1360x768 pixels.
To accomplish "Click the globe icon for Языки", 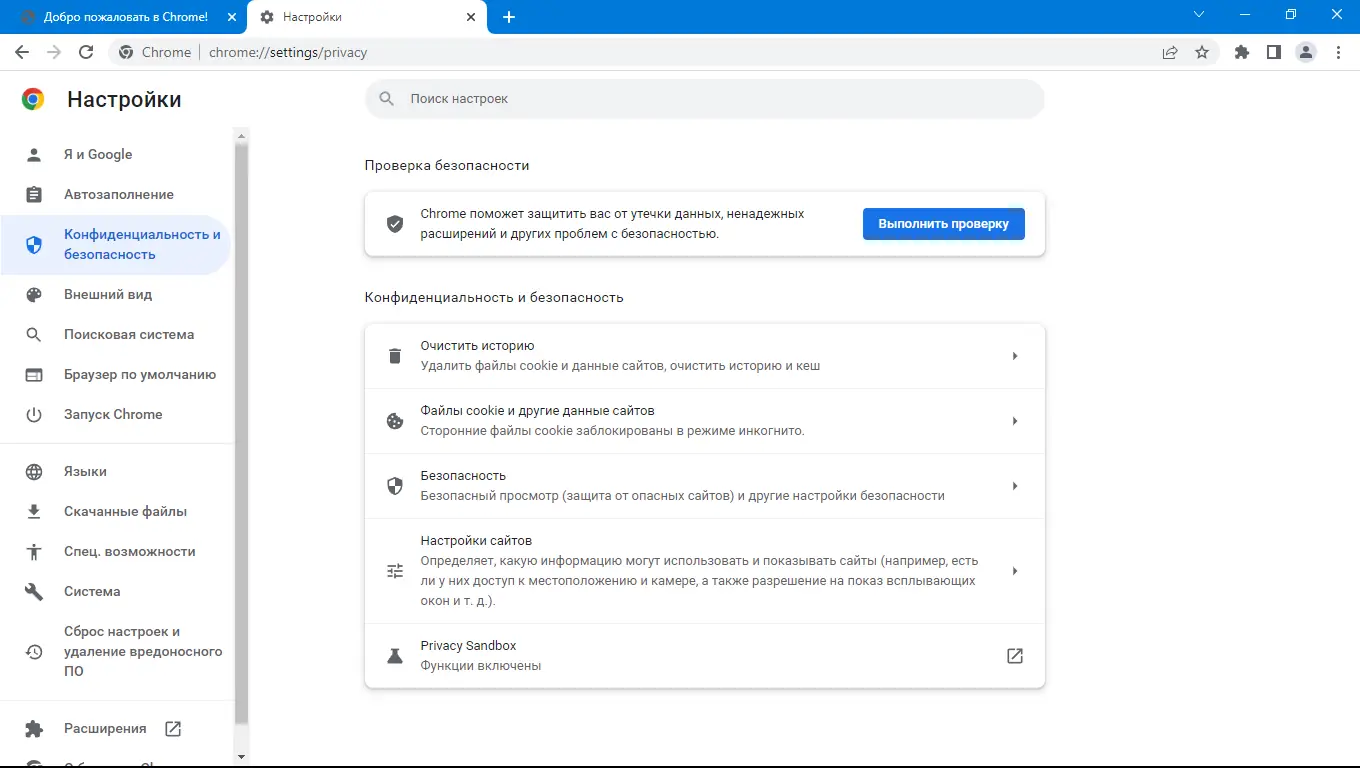I will pyautogui.click(x=34, y=471).
